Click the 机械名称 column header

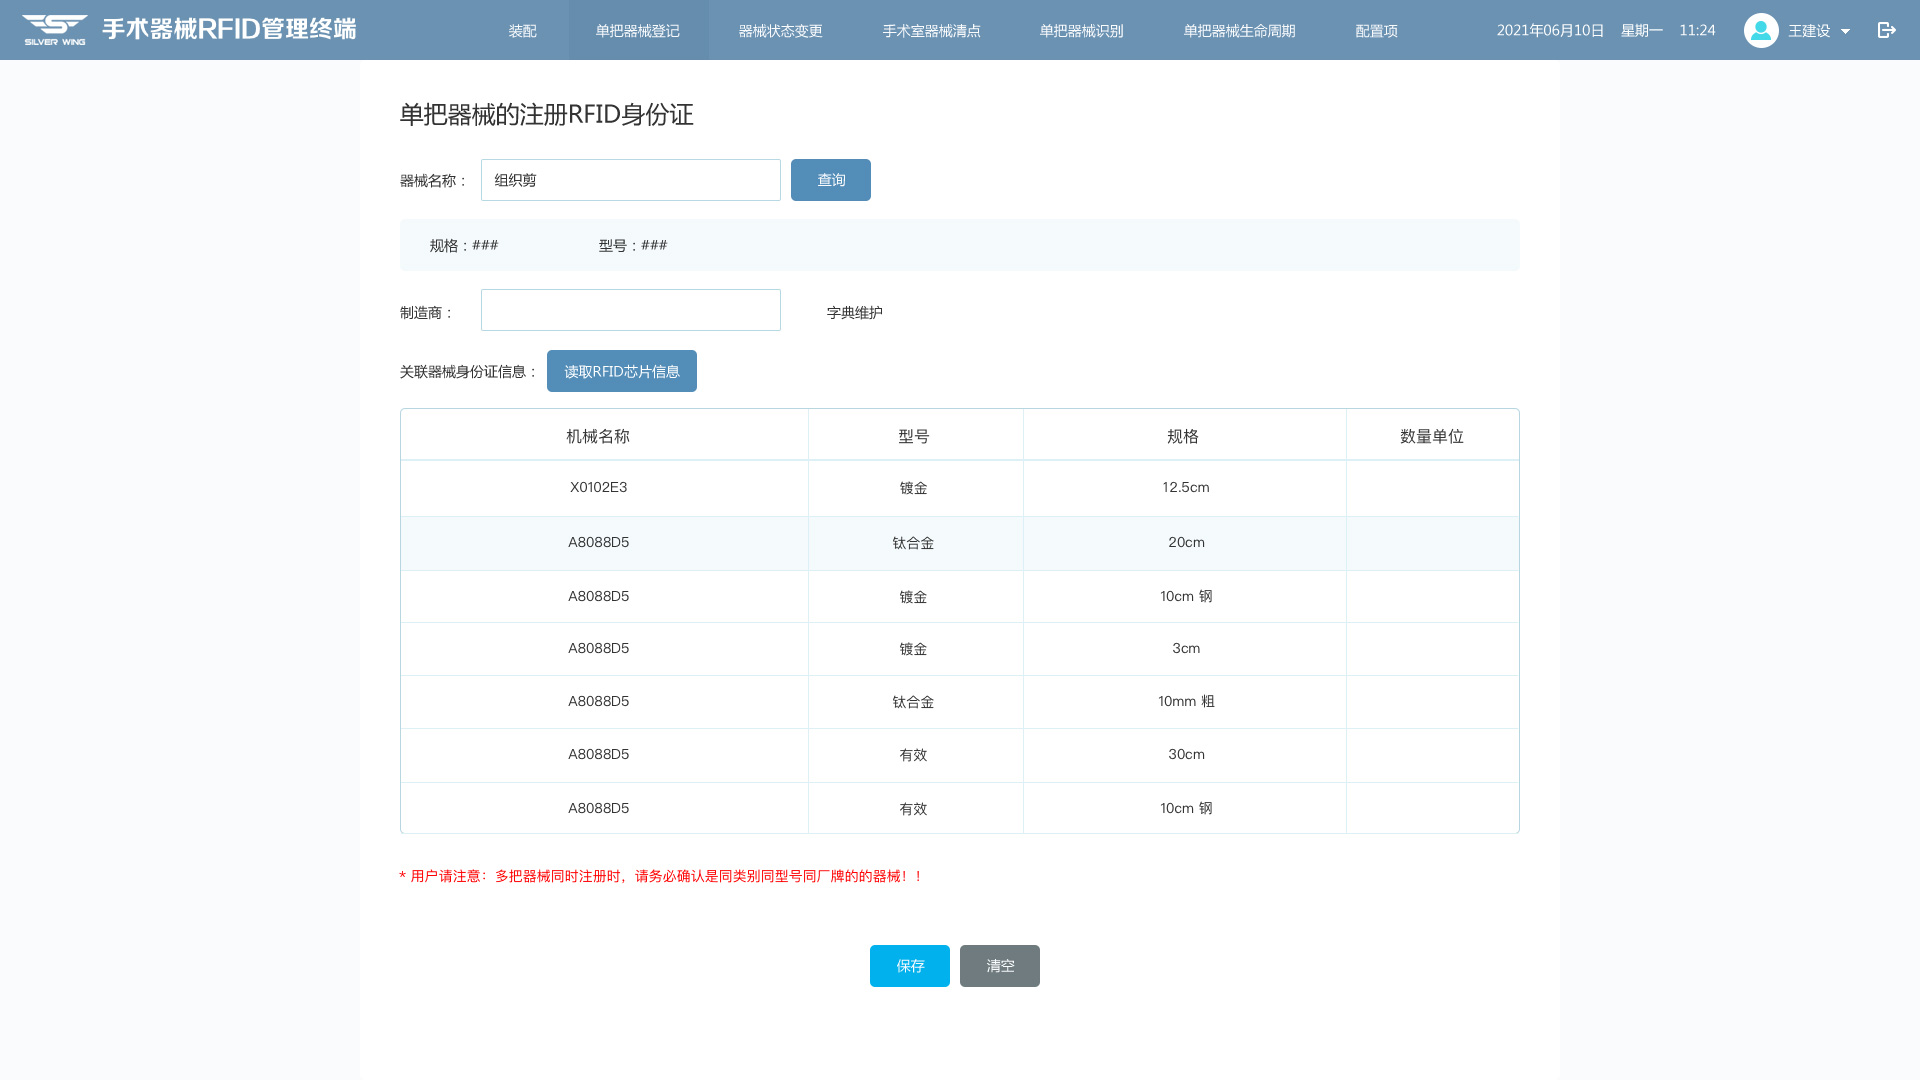point(598,436)
